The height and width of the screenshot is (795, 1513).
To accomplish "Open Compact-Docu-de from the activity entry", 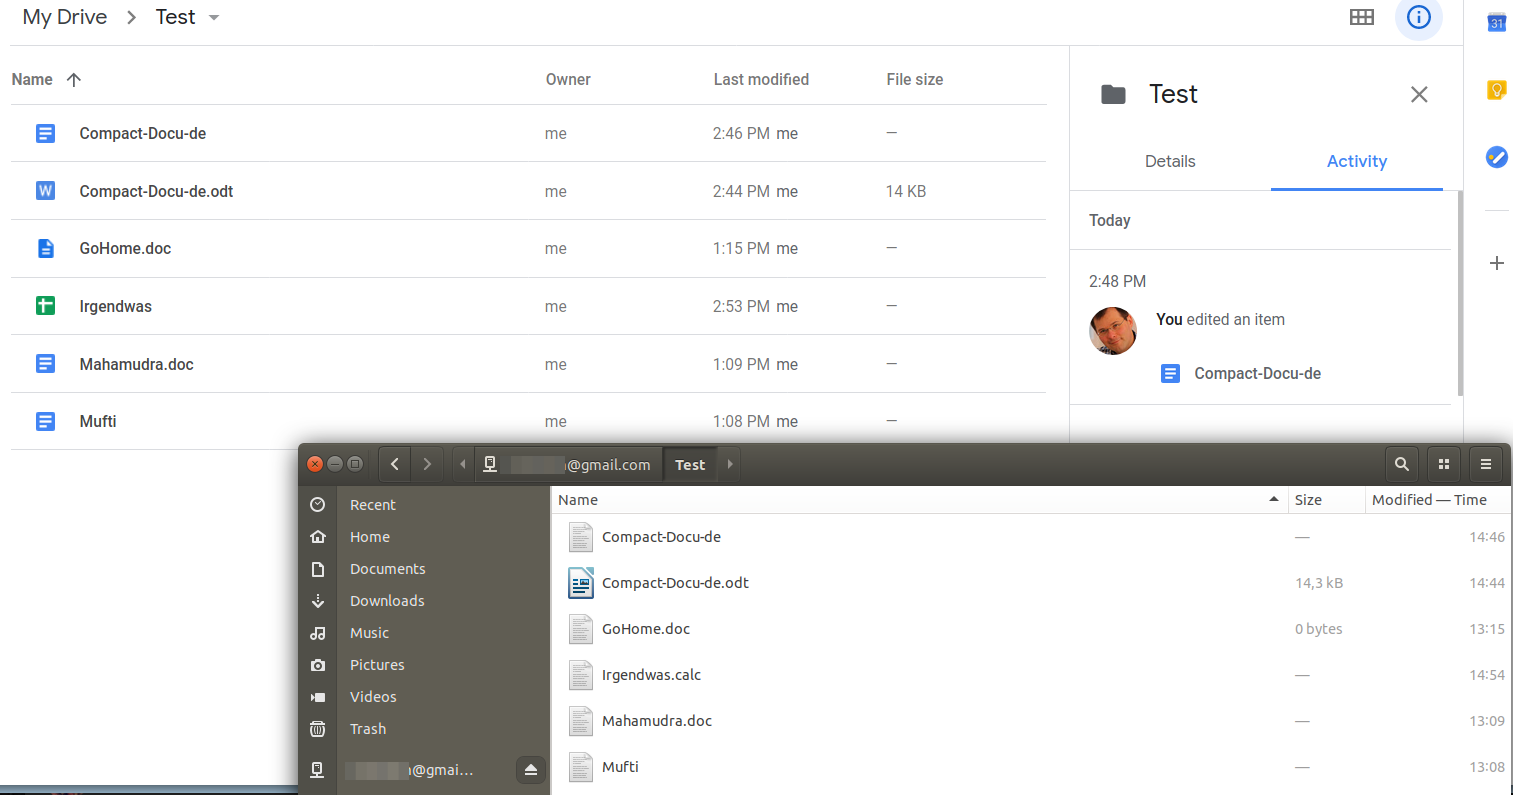I will tap(1256, 374).
